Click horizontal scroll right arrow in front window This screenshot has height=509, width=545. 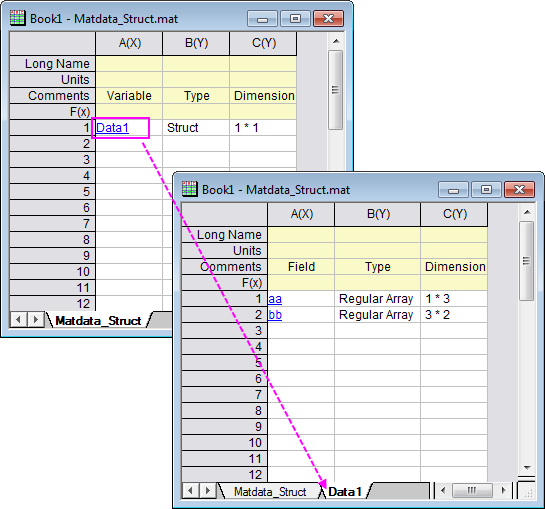click(503, 491)
